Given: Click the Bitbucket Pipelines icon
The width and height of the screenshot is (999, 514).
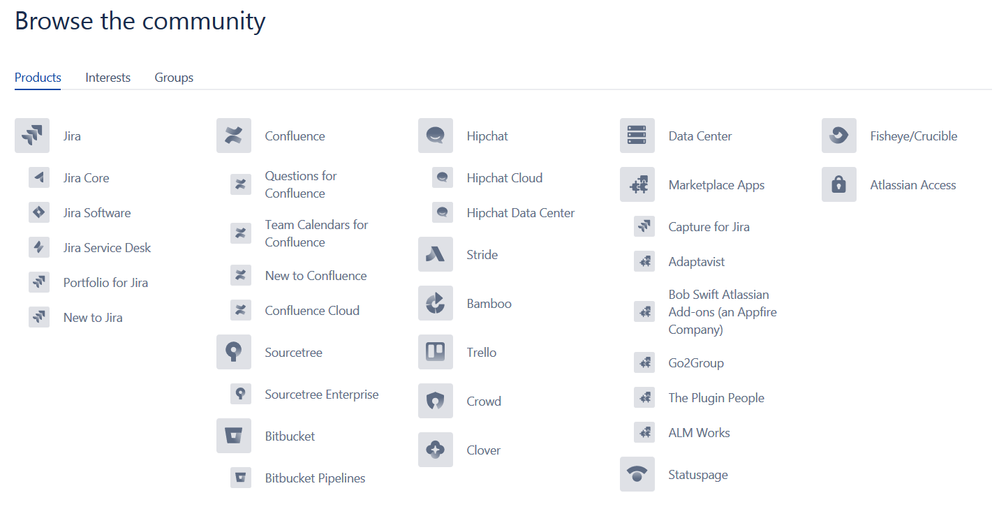Looking at the screenshot, I should tap(241, 478).
